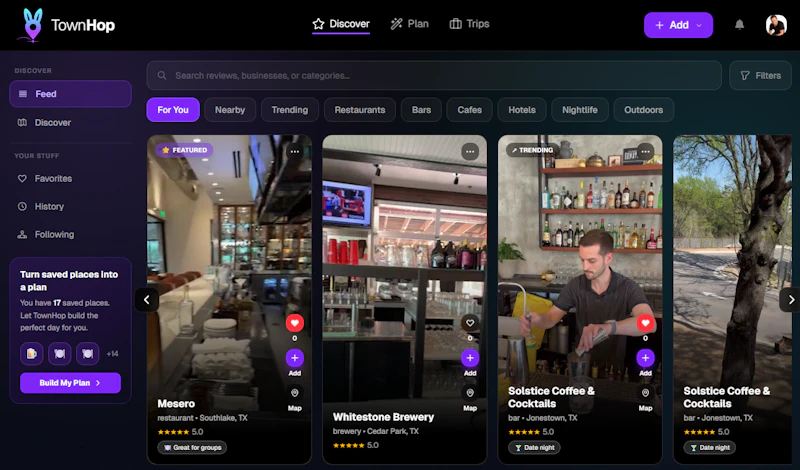The width and height of the screenshot is (800, 470).
Task: Open the user profile avatar
Action: click(776, 25)
